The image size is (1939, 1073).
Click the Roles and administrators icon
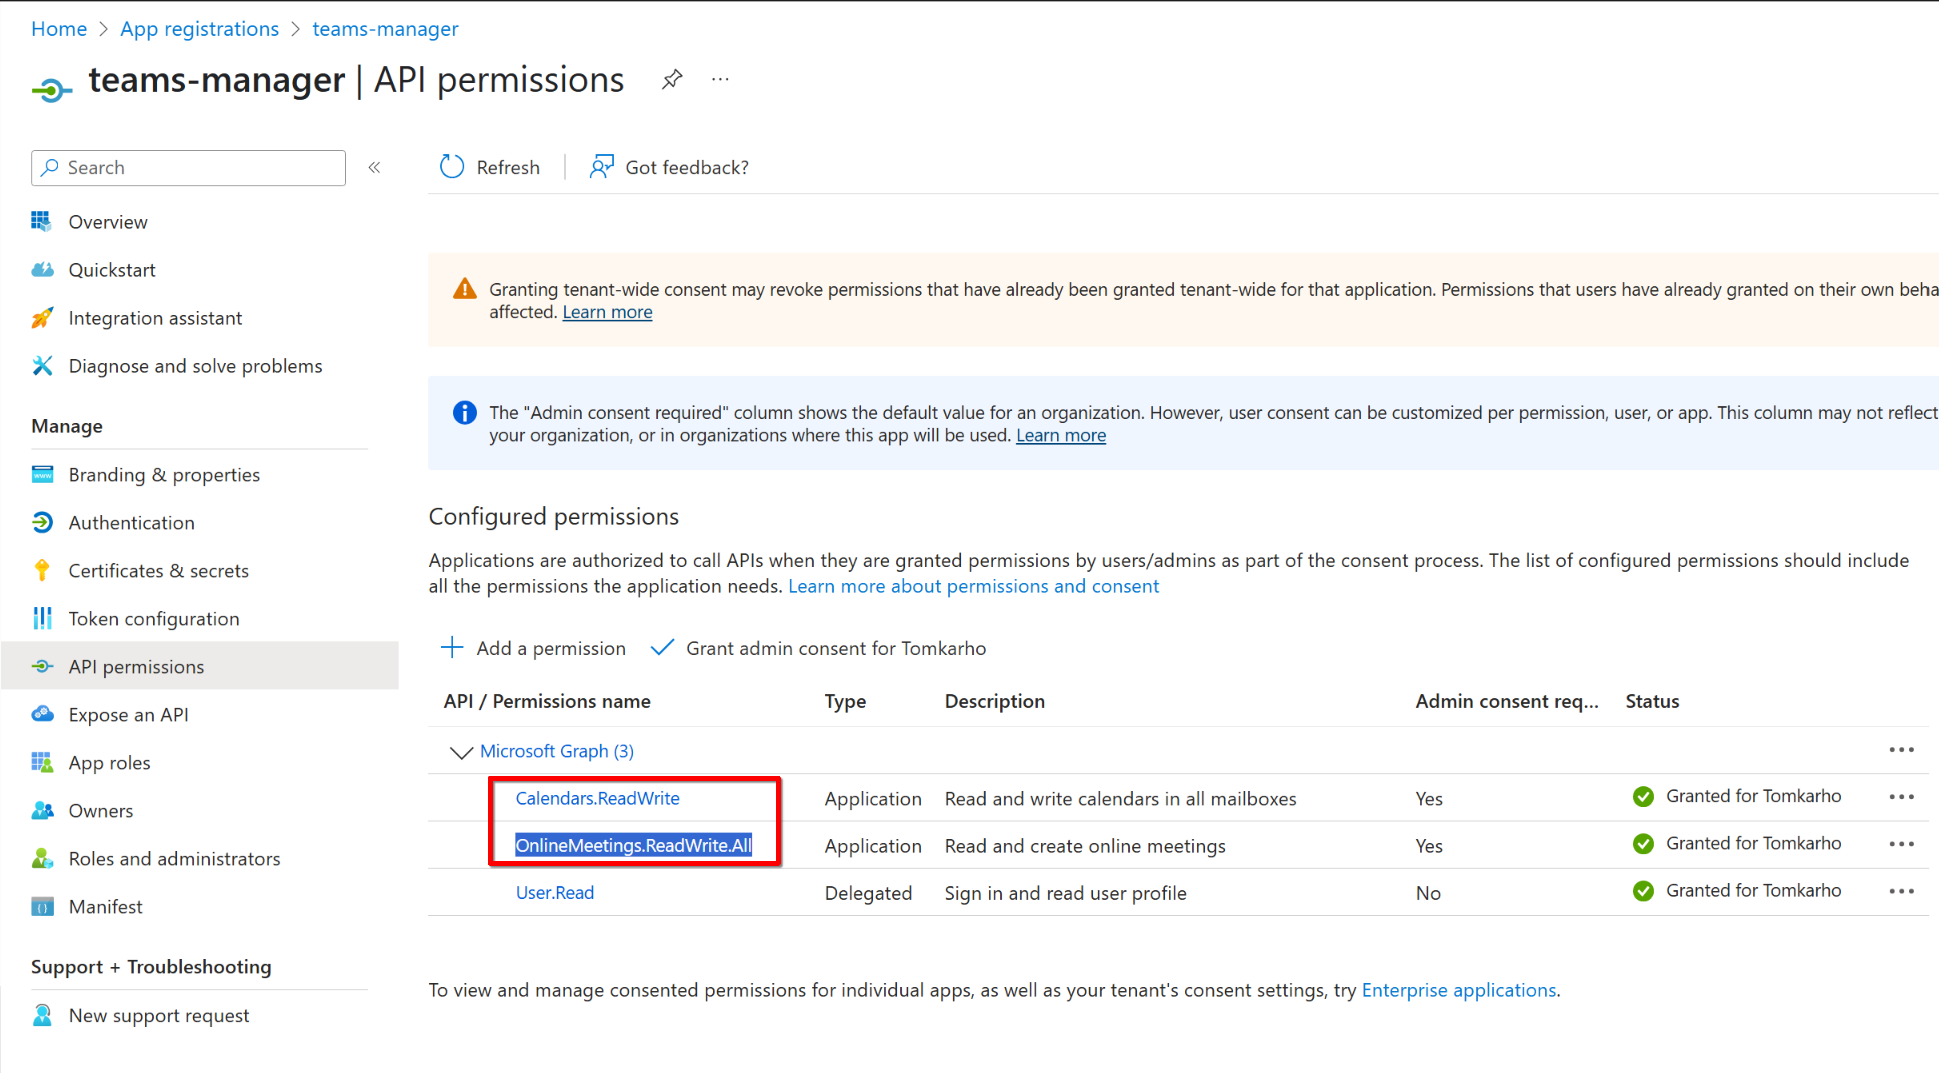click(42, 858)
